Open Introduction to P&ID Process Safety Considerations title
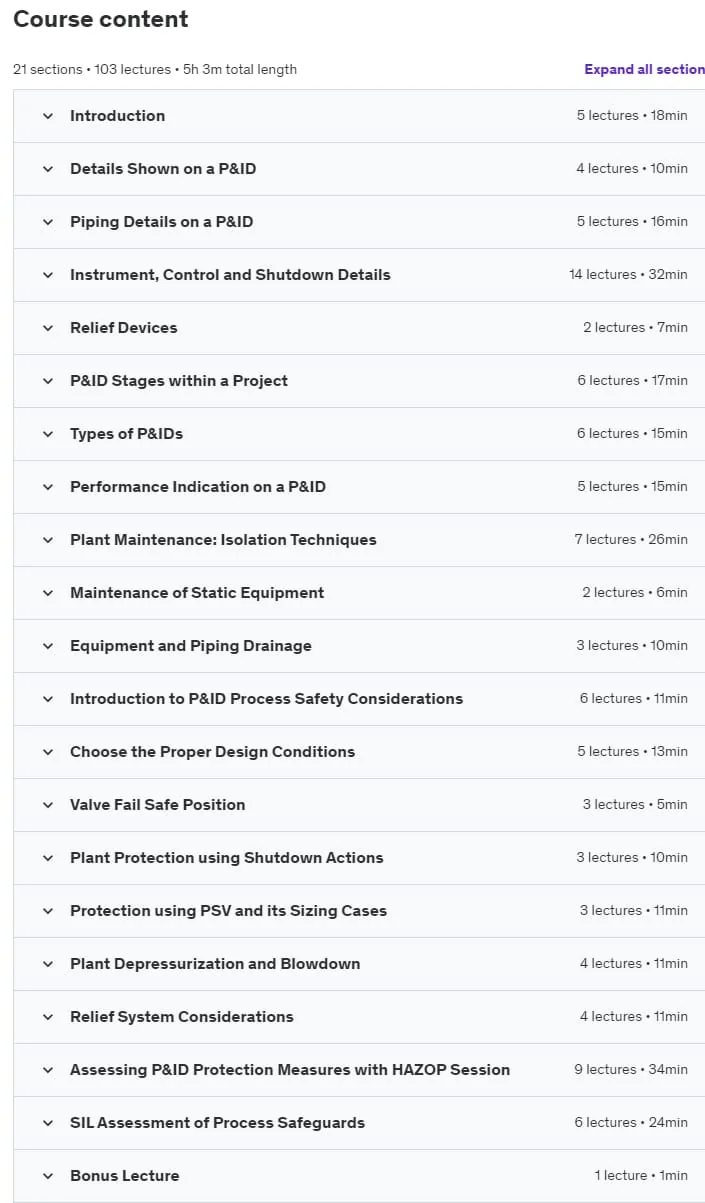Viewport: 705px width, 1203px height. [x=266, y=699]
